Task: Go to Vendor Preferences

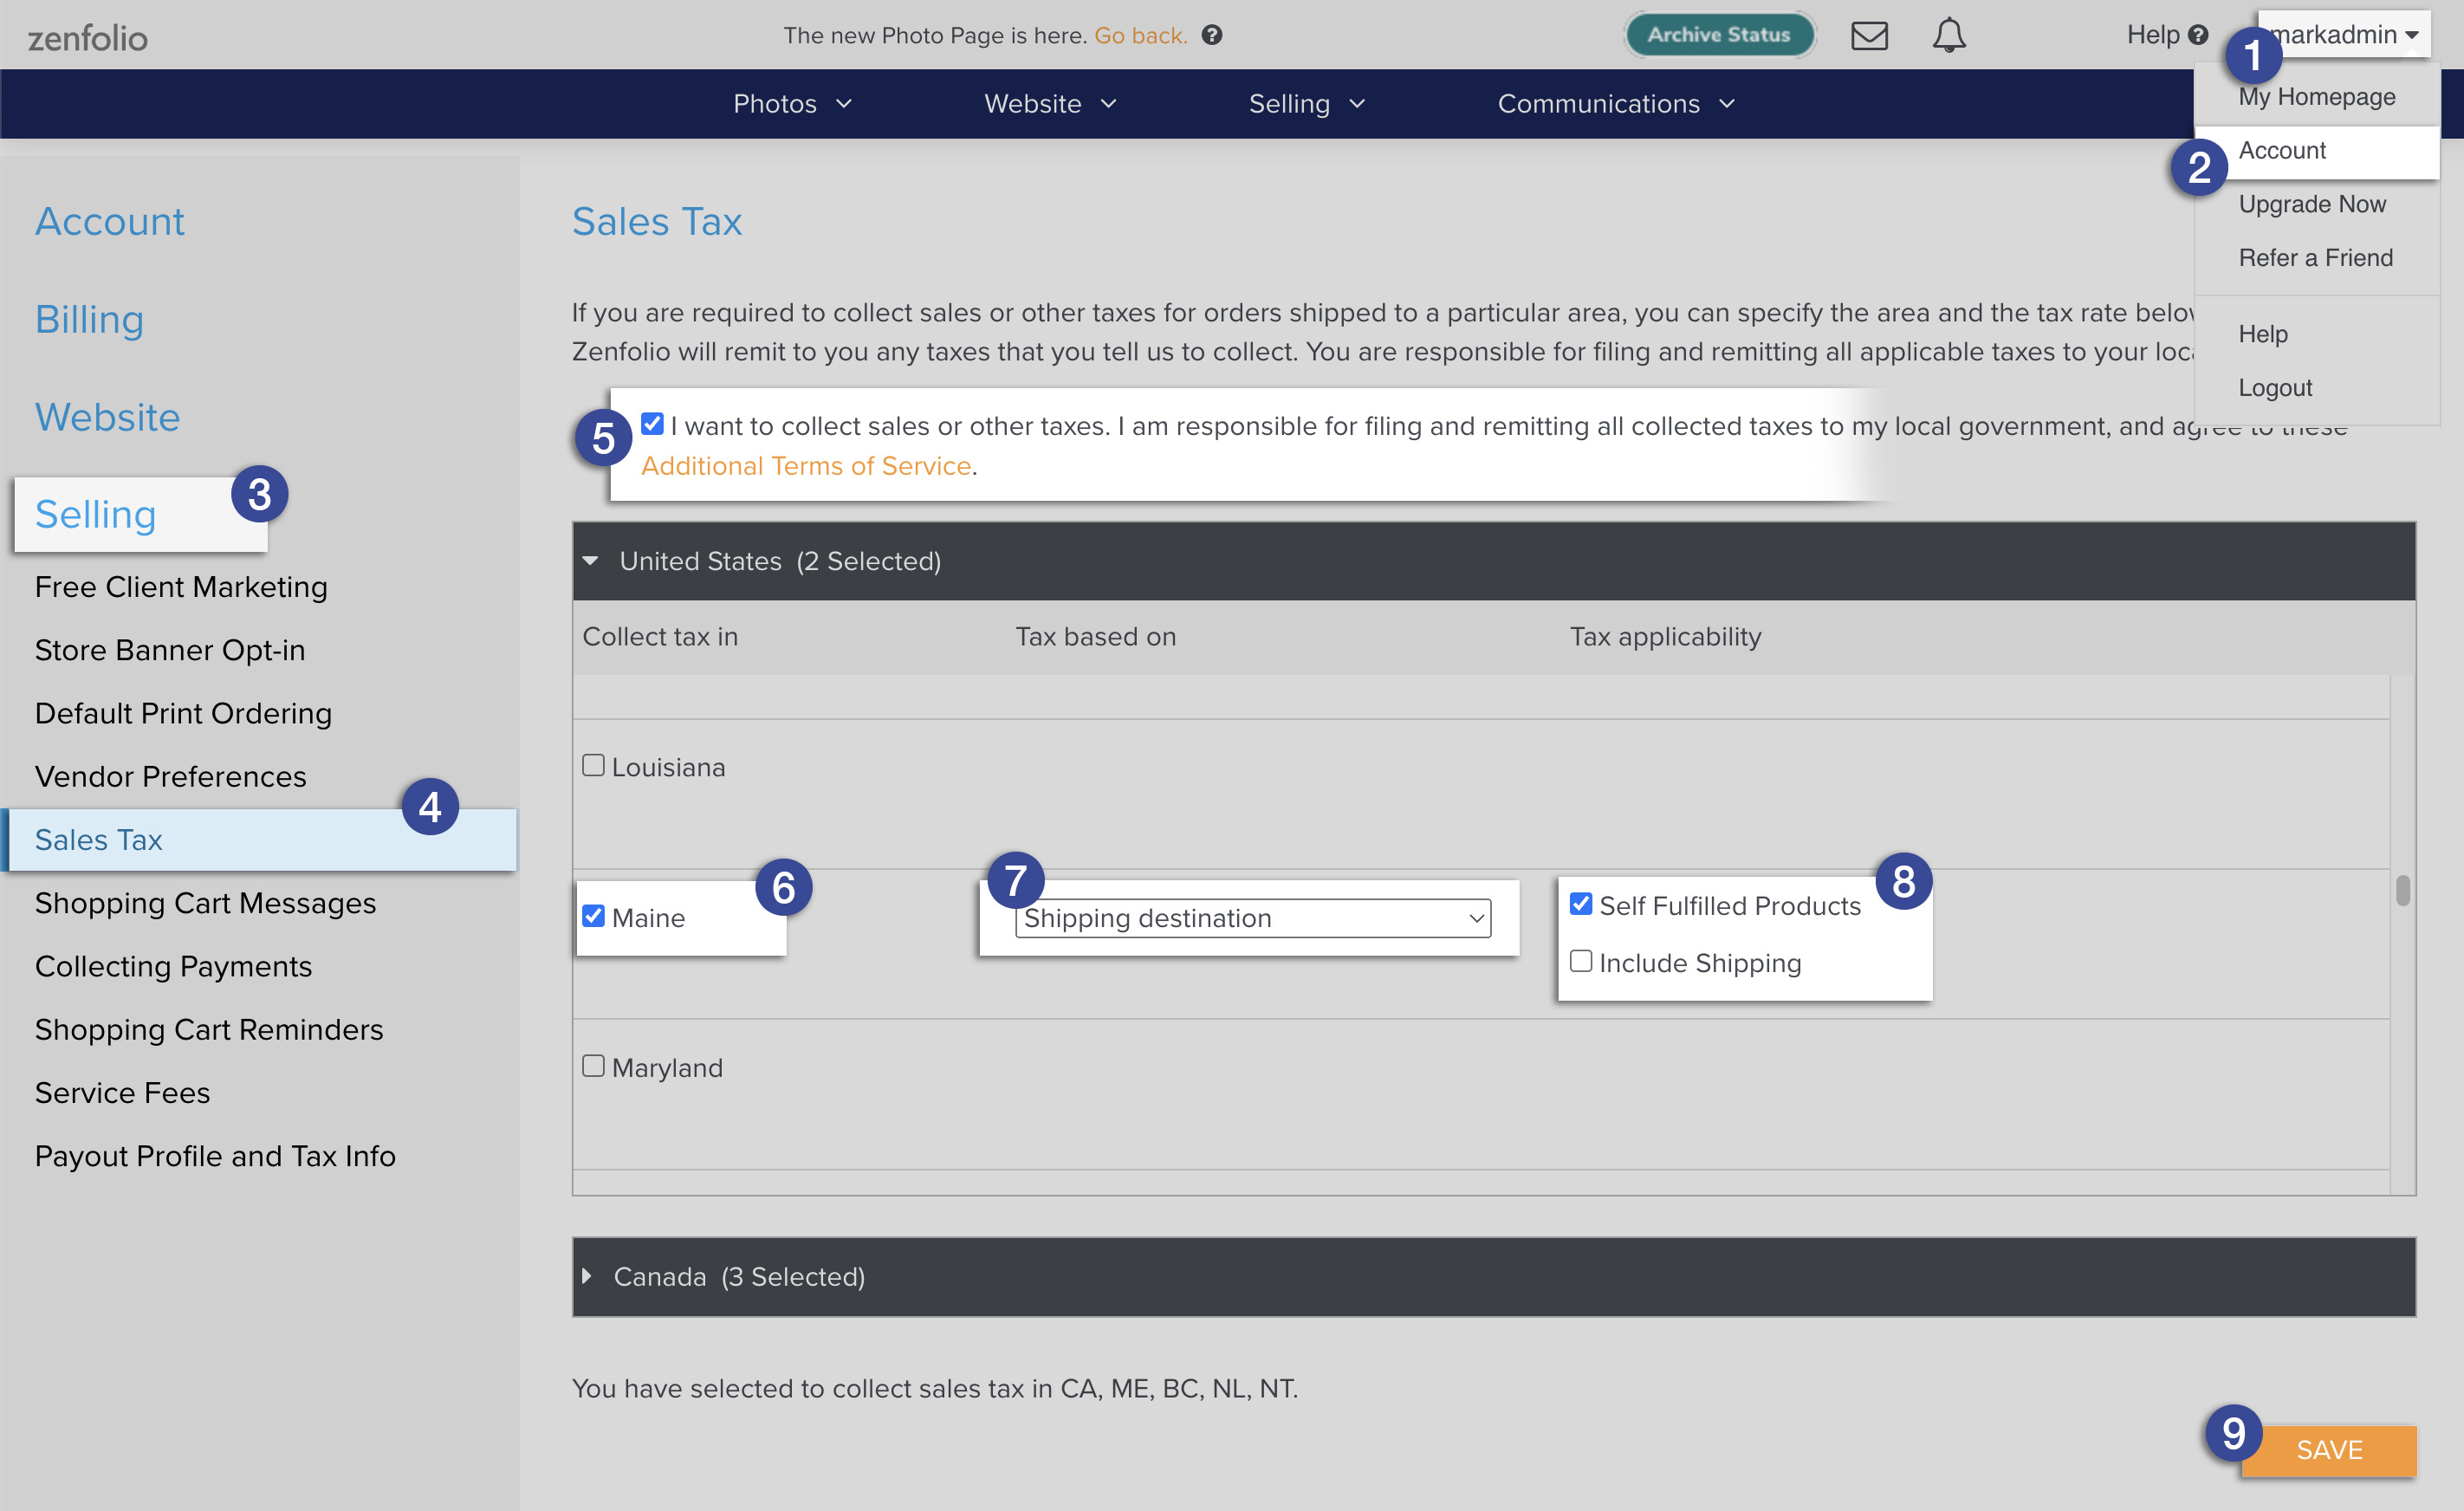Action: click(x=170, y=776)
